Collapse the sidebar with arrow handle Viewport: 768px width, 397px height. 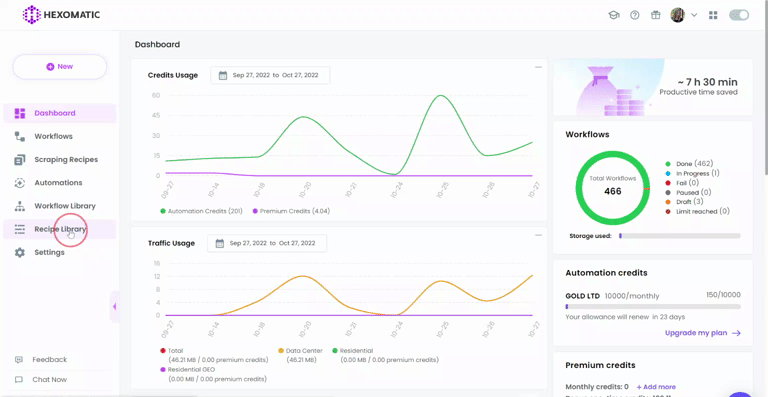(x=115, y=307)
